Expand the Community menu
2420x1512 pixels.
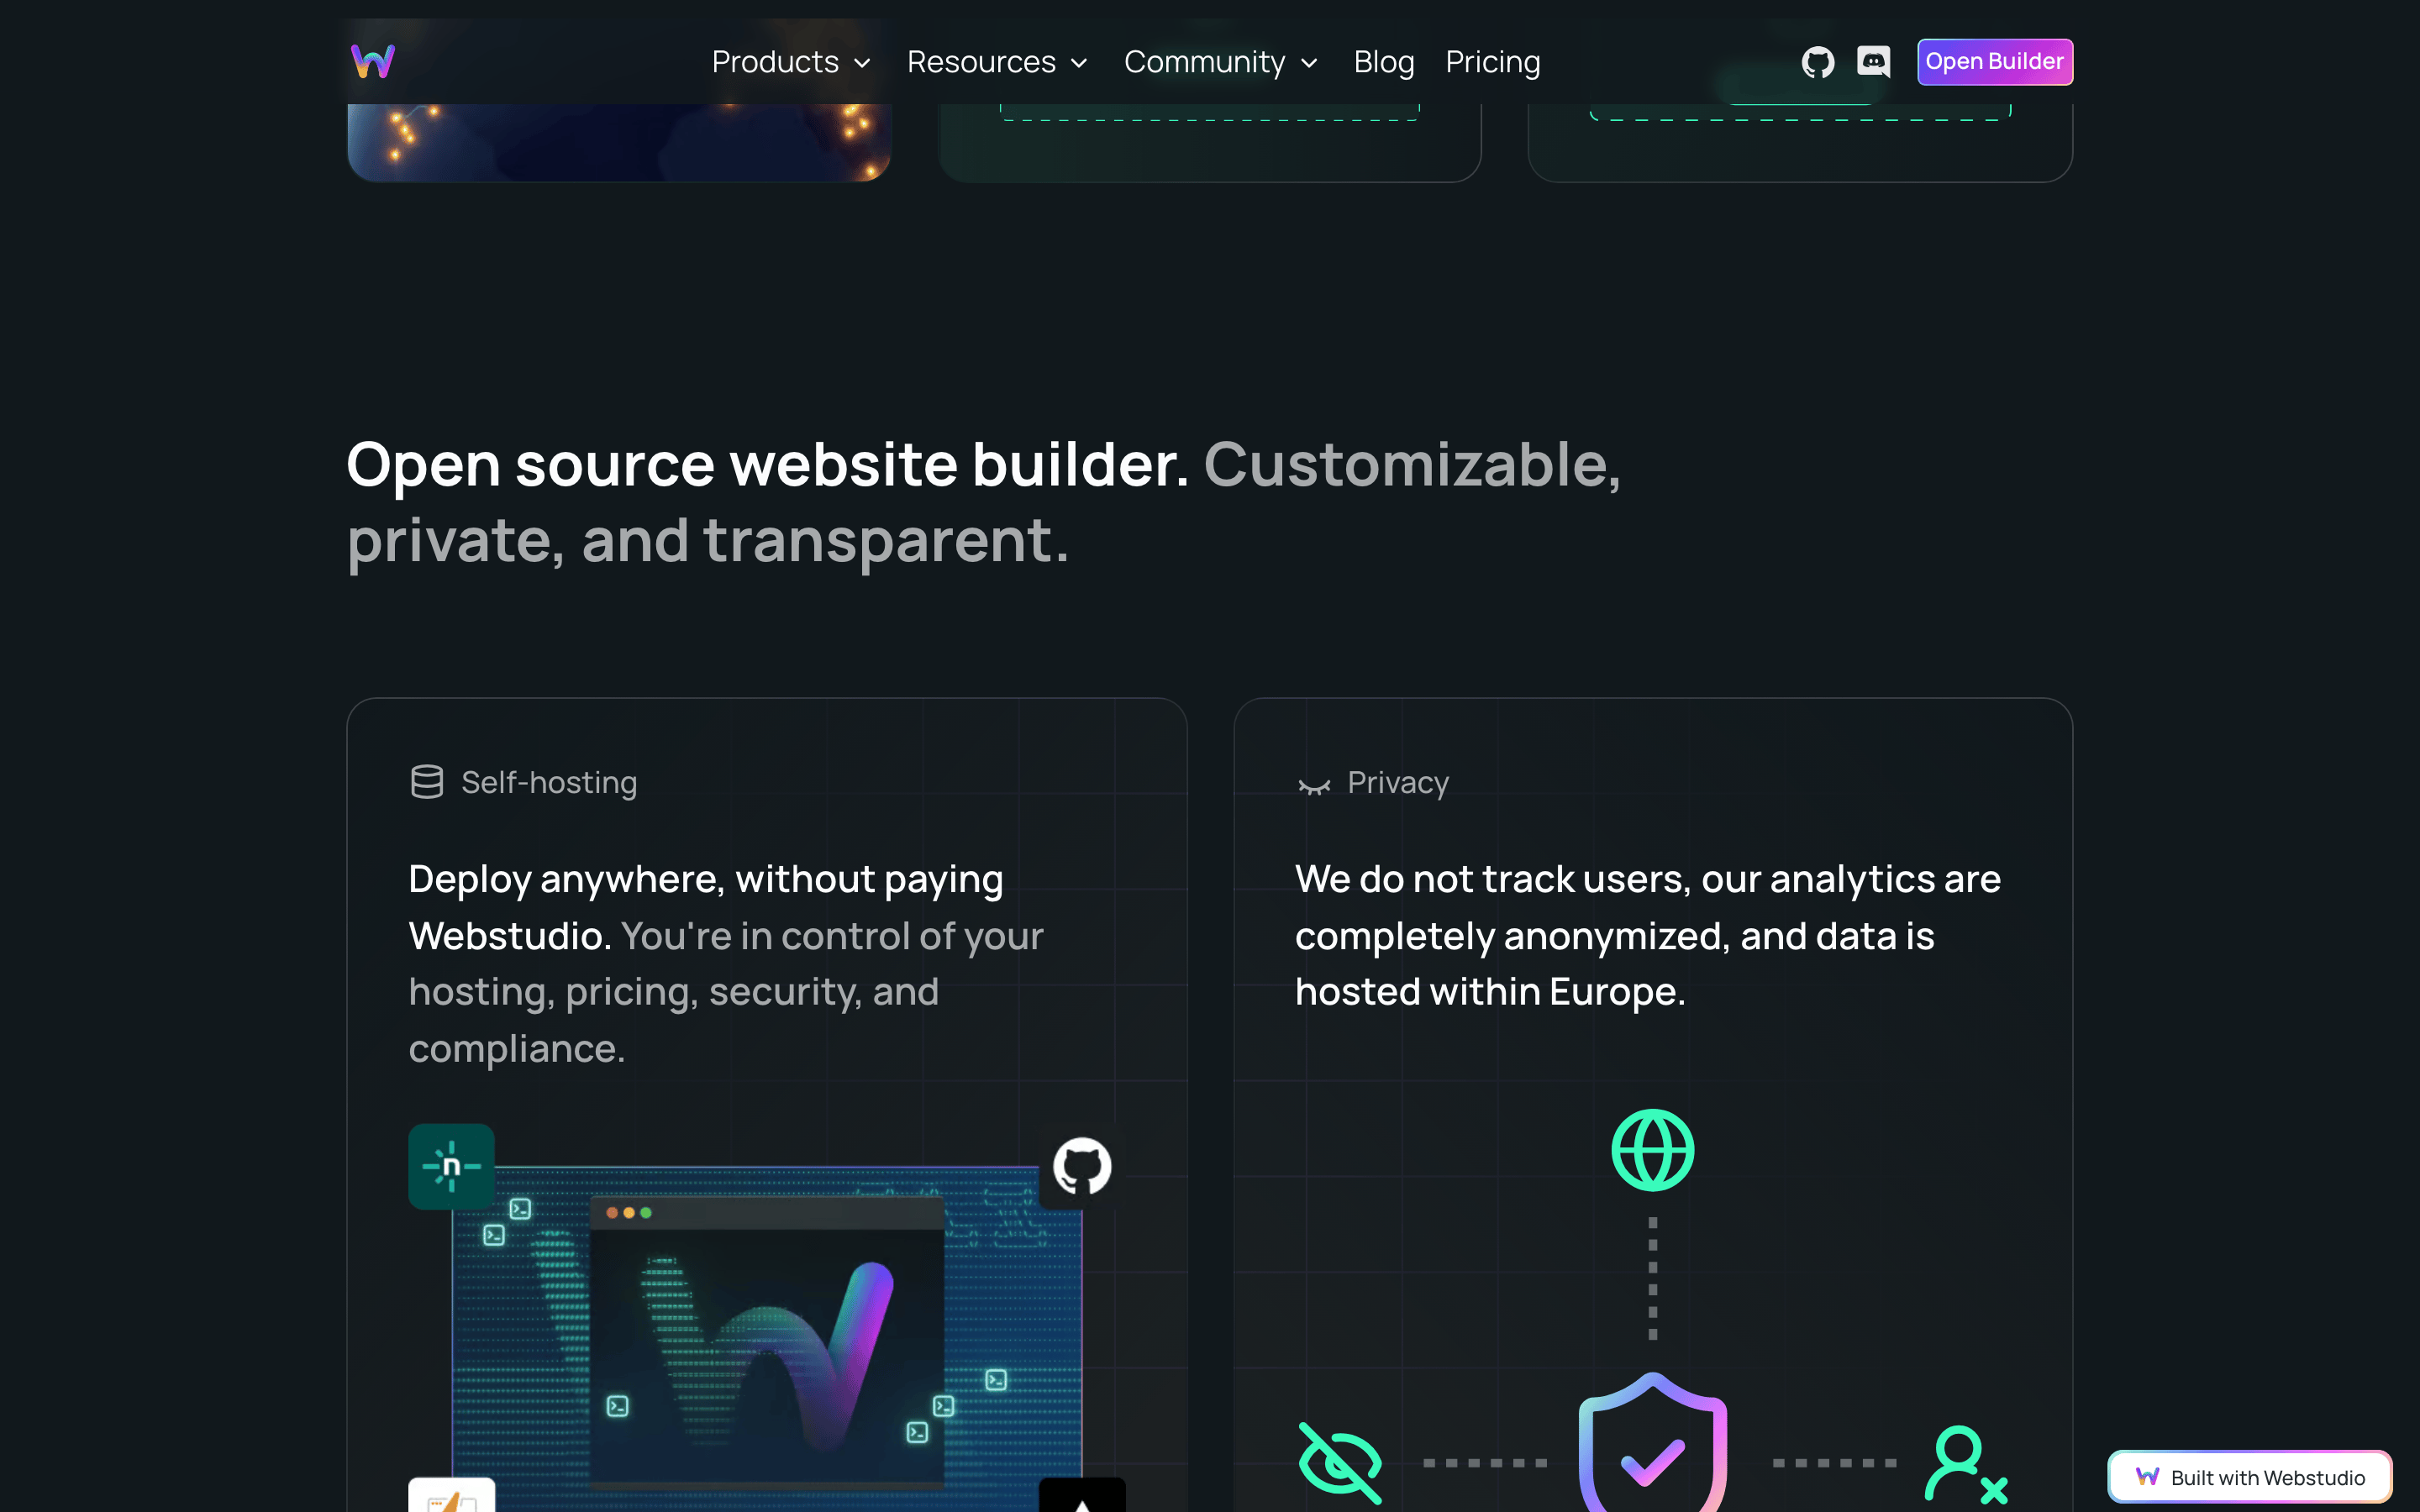[x=1221, y=62]
